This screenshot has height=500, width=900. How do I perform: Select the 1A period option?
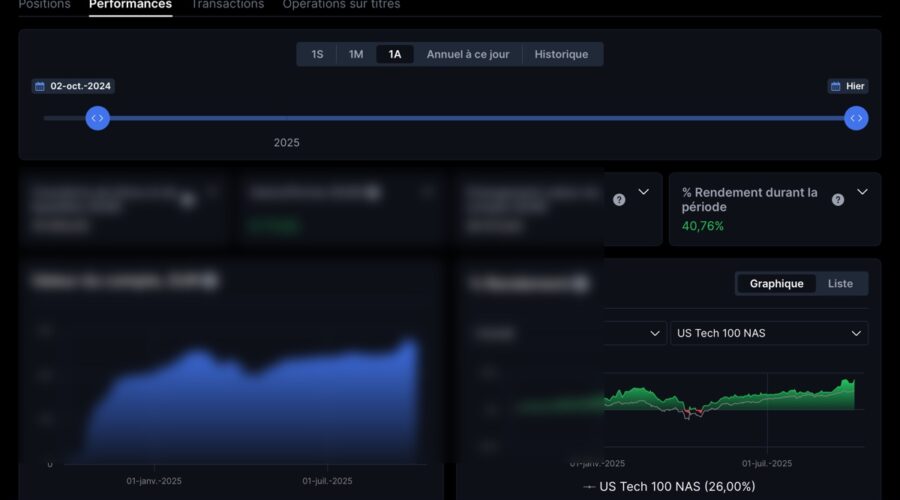395,54
